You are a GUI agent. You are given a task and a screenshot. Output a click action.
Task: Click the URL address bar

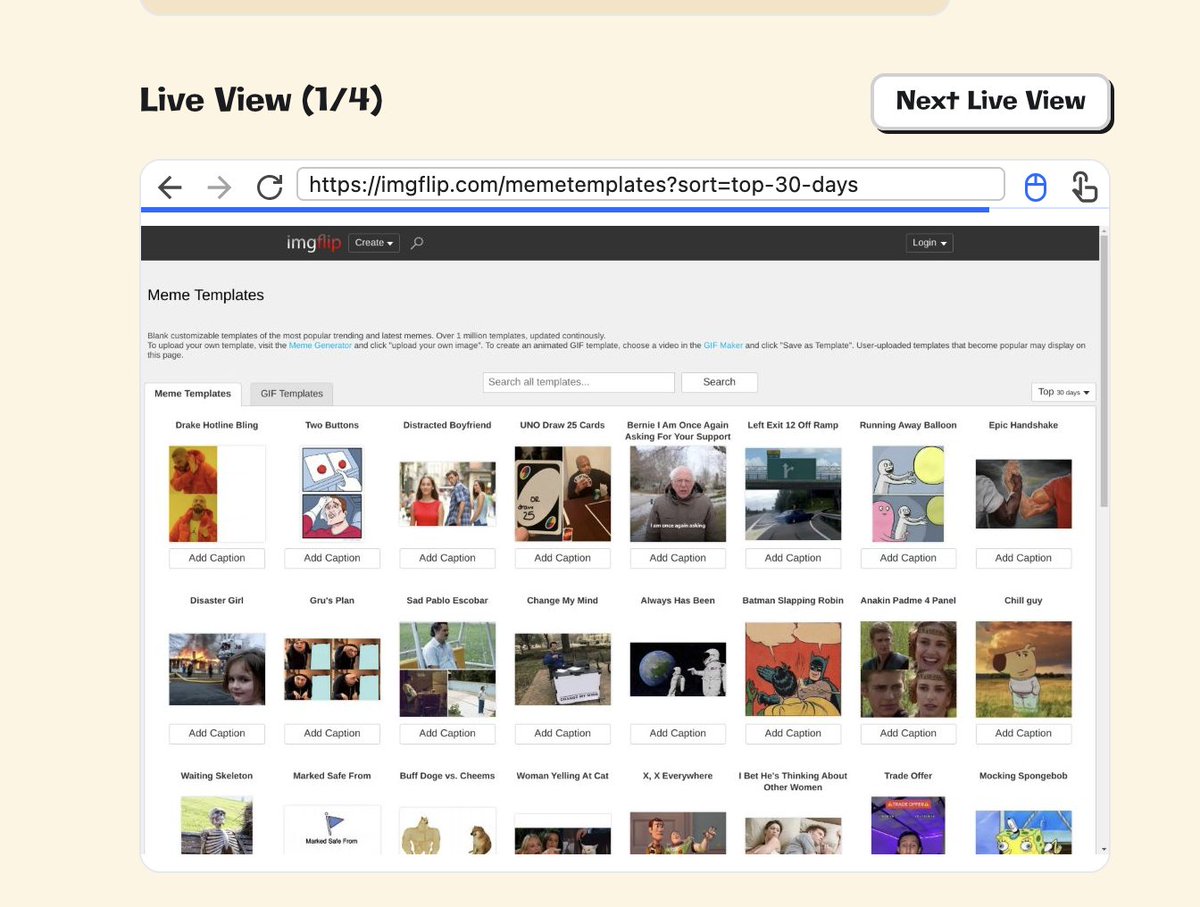pos(650,185)
